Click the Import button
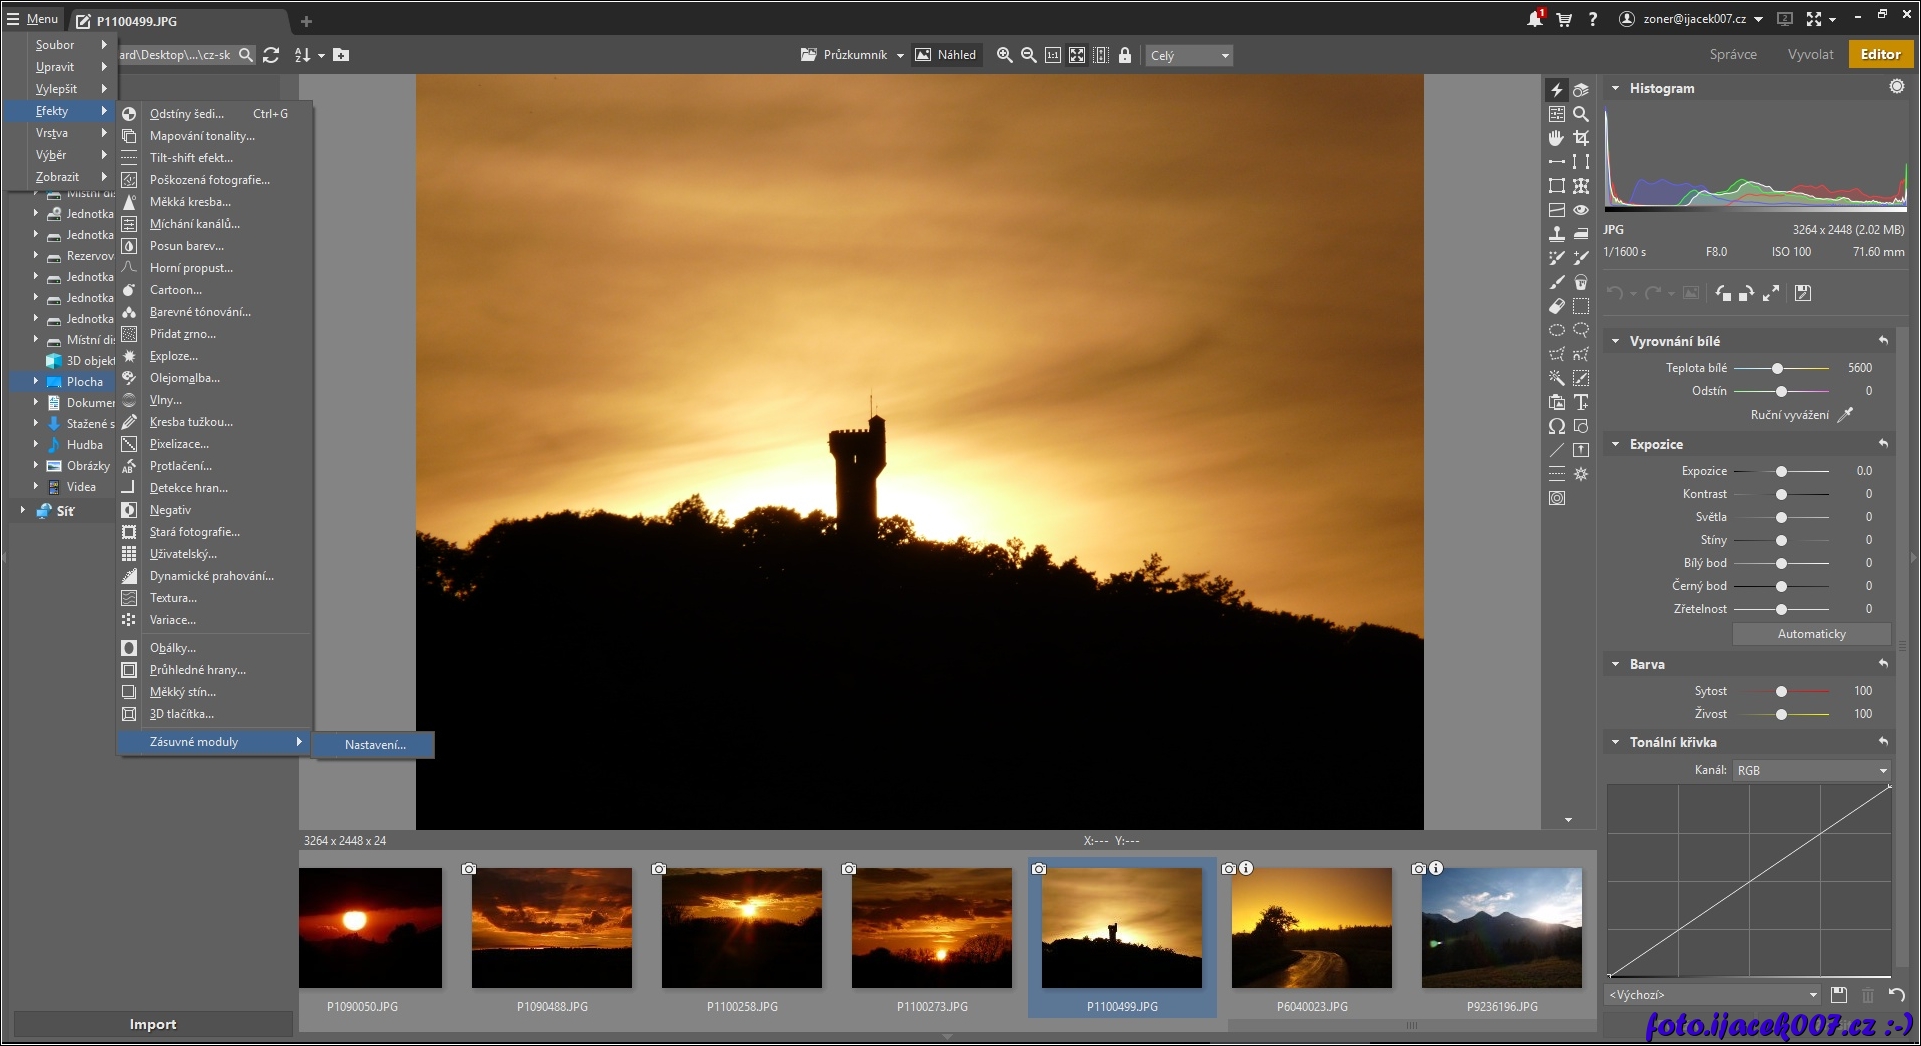1921x1046 pixels. [152, 1024]
